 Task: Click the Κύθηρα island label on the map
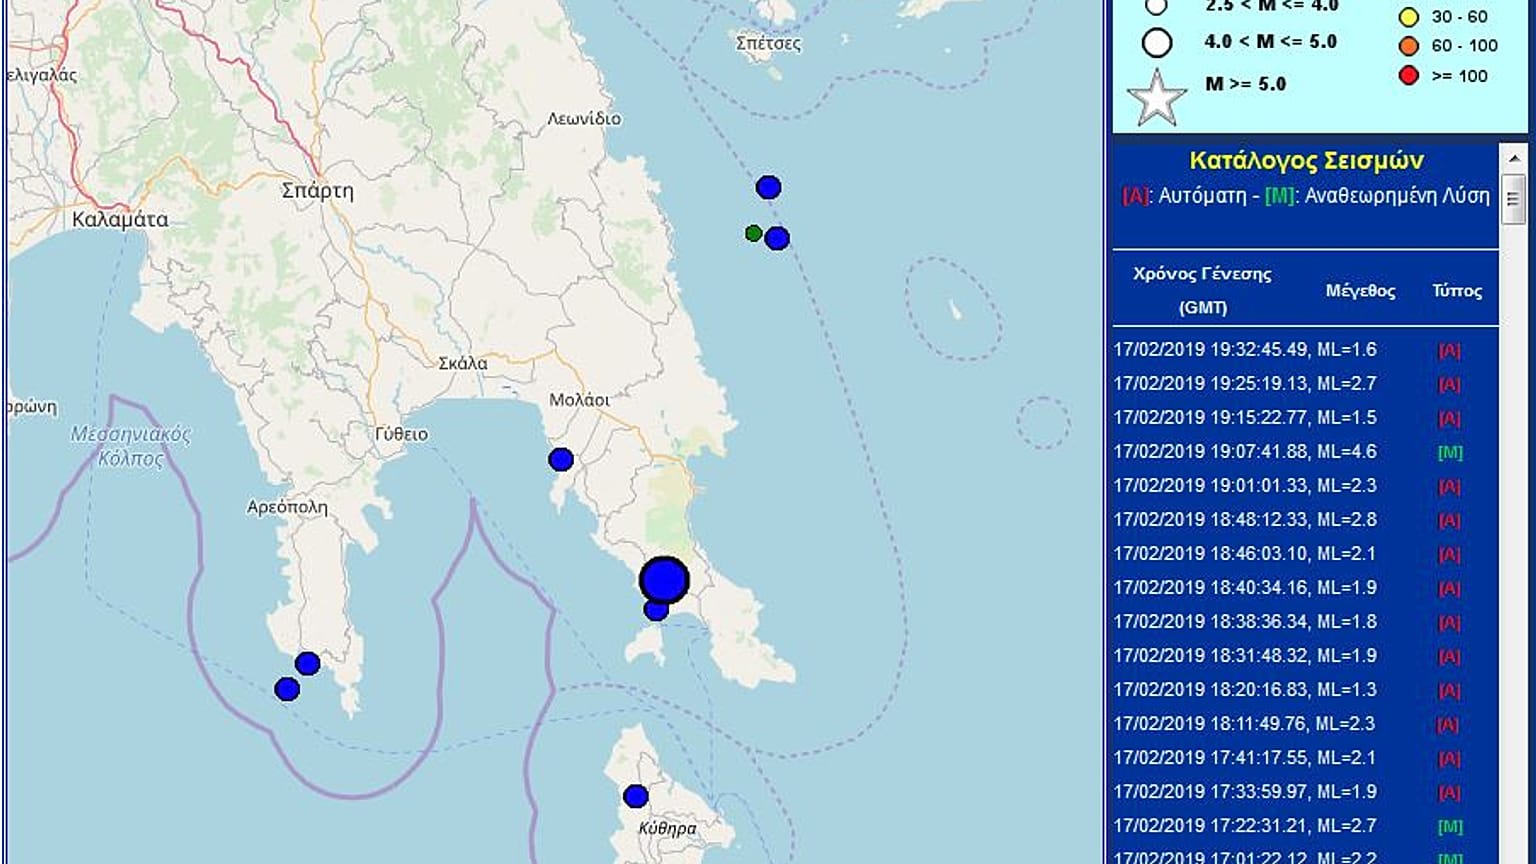coord(667,829)
